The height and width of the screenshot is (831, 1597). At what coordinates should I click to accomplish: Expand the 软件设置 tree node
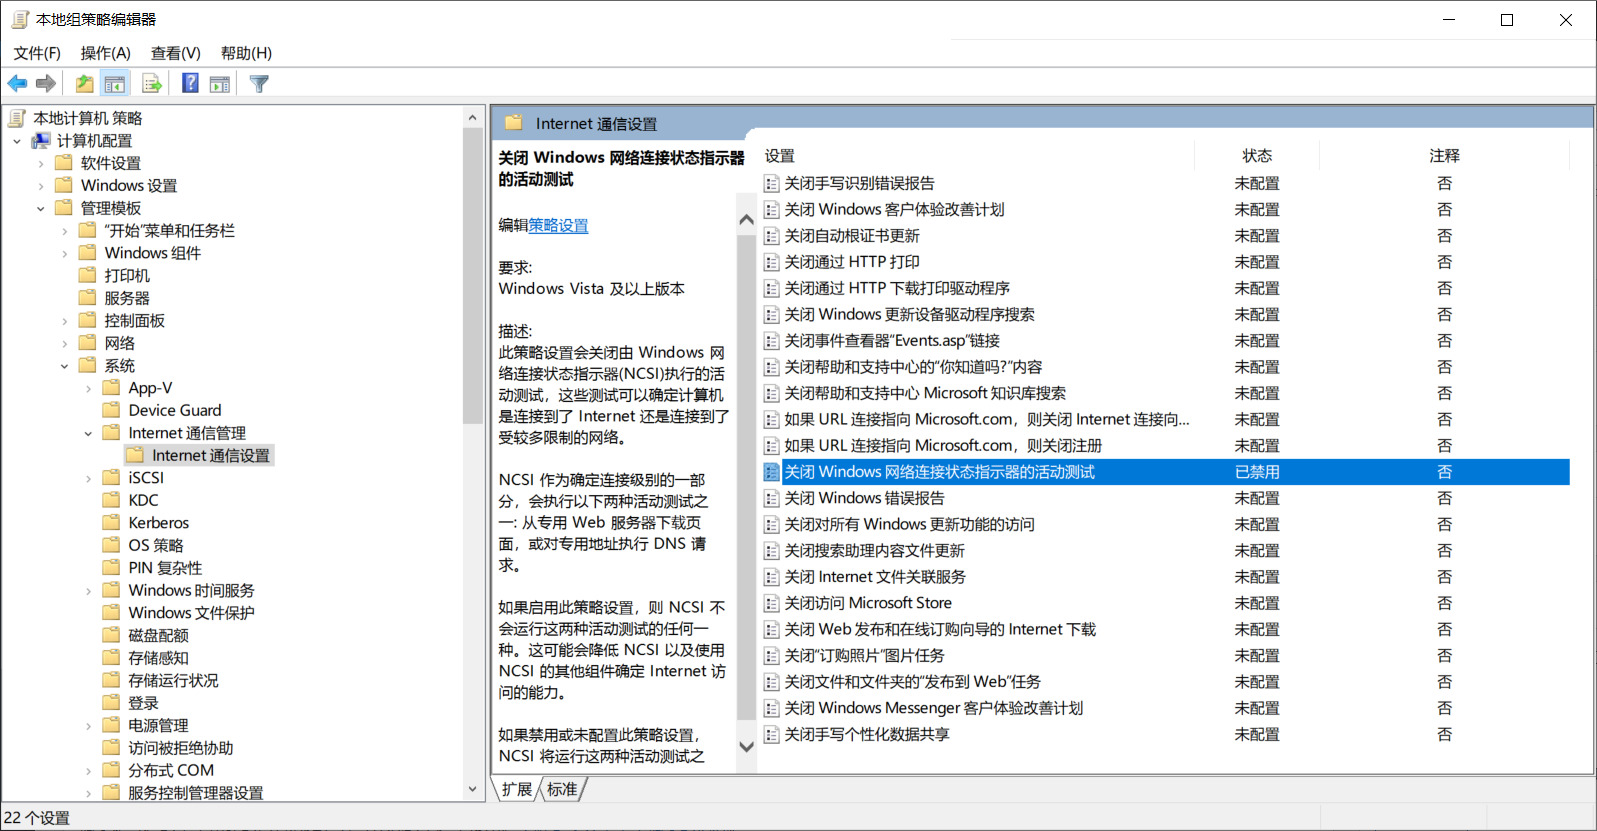tap(41, 163)
